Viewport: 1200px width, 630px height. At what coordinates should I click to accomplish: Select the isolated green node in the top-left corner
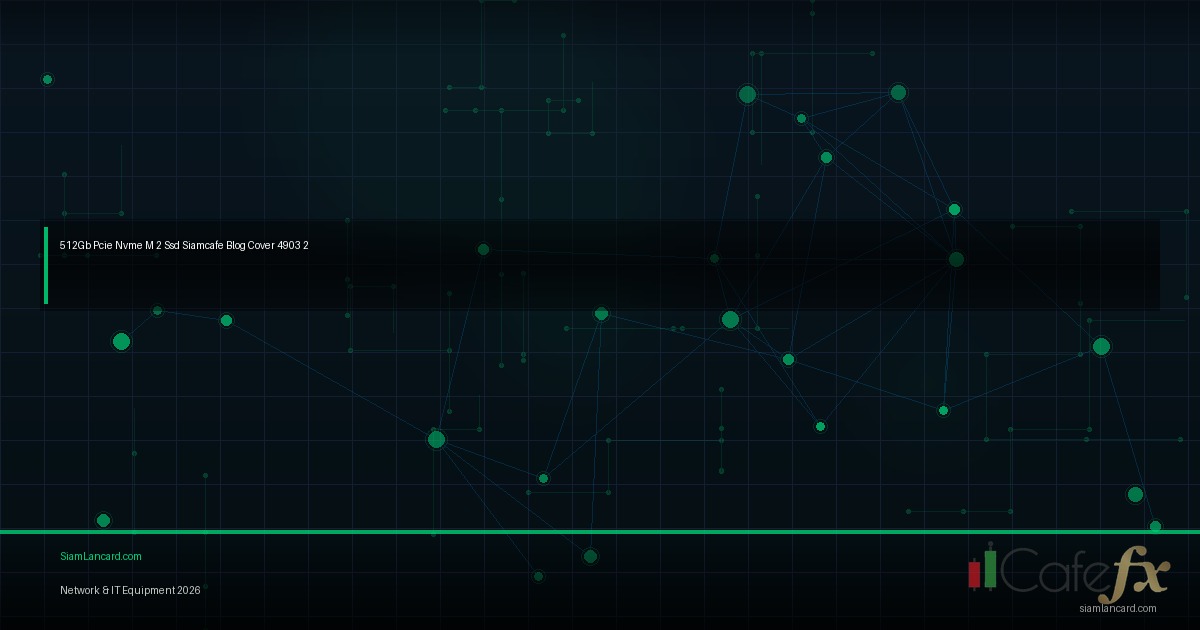click(x=47, y=79)
